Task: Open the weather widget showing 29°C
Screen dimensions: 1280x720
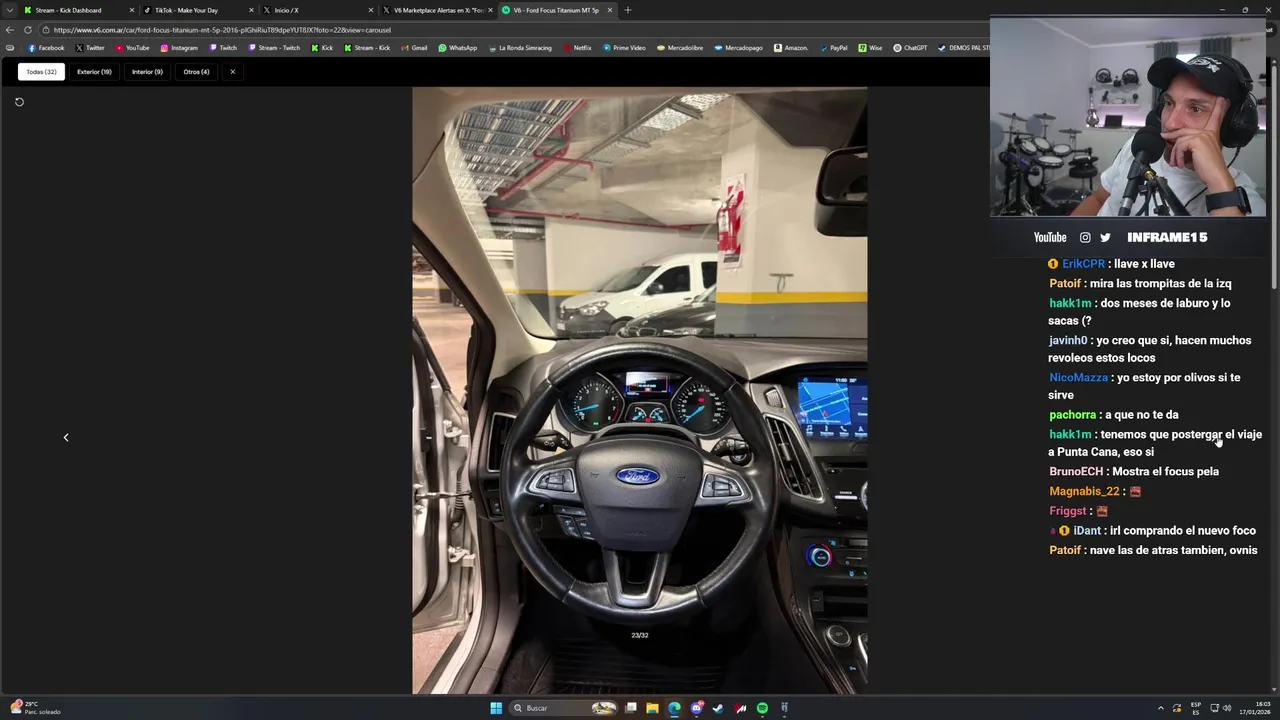Action: click(36, 708)
